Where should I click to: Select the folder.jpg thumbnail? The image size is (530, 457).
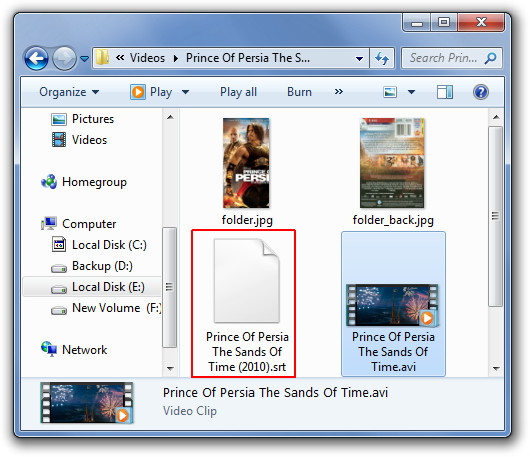246,163
